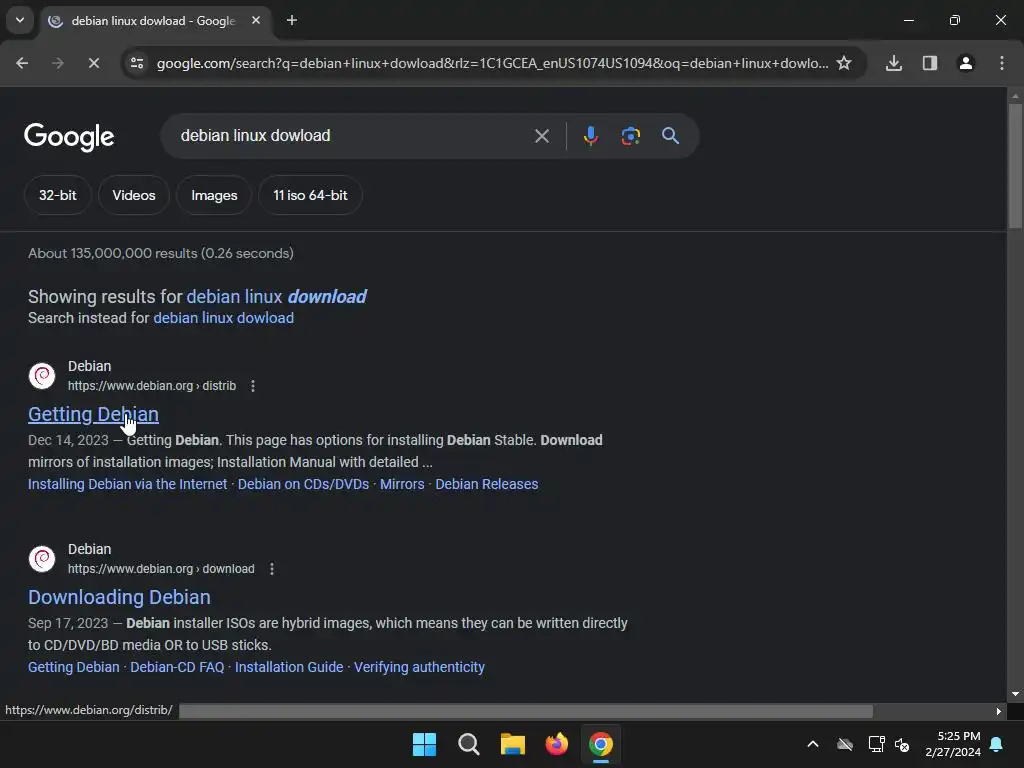
Task: Click the forward navigation arrow
Action: (x=57, y=63)
